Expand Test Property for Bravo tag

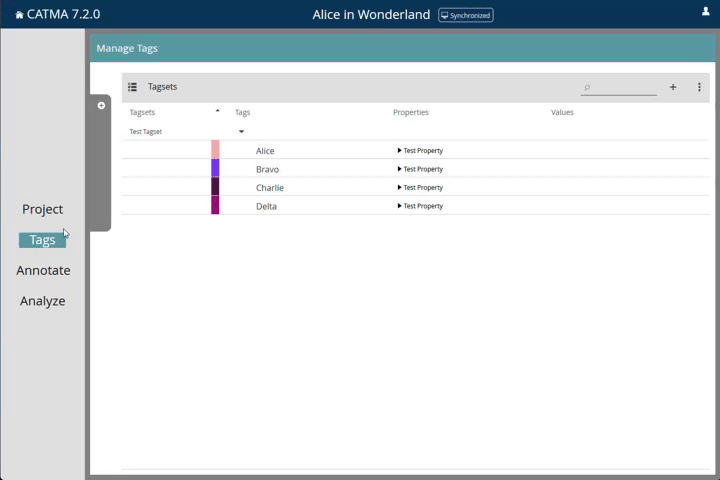[400, 169]
